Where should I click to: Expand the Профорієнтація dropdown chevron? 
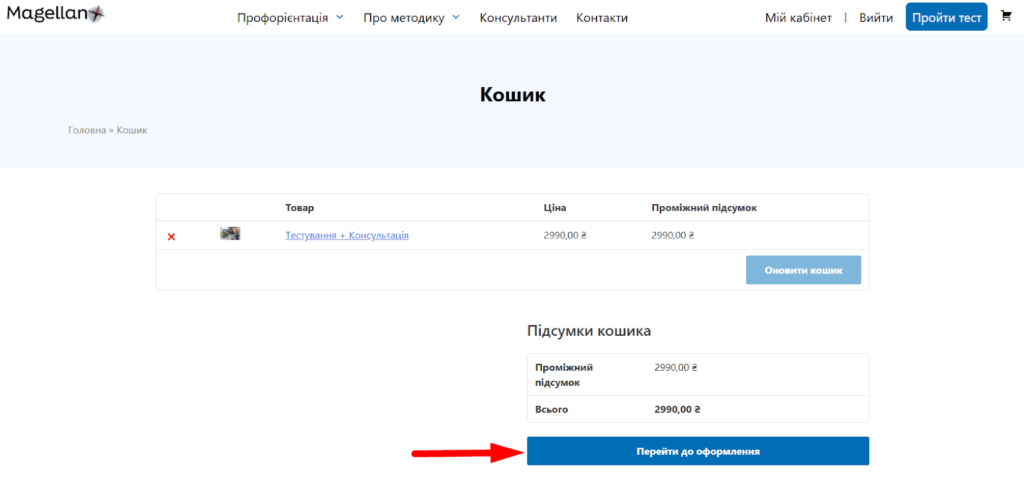(340, 17)
